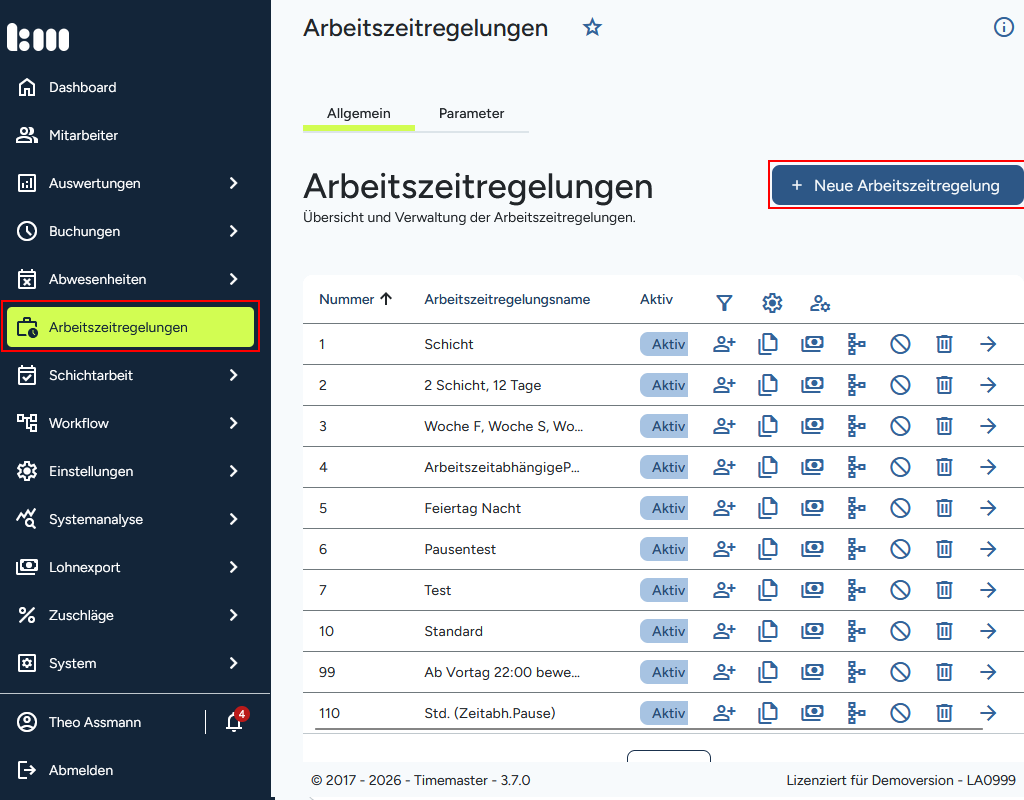The height and width of the screenshot is (800, 1024).
Task: Select Arbeitszeitregelungen in sidebar
Action: coord(130,327)
